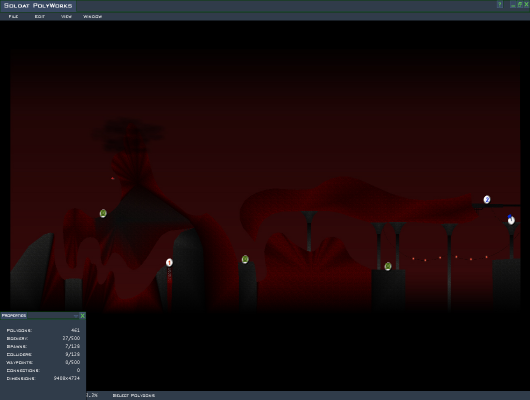
Task: Click the Polygons label in Properties
Action: pyautogui.click(x=19, y=330)
